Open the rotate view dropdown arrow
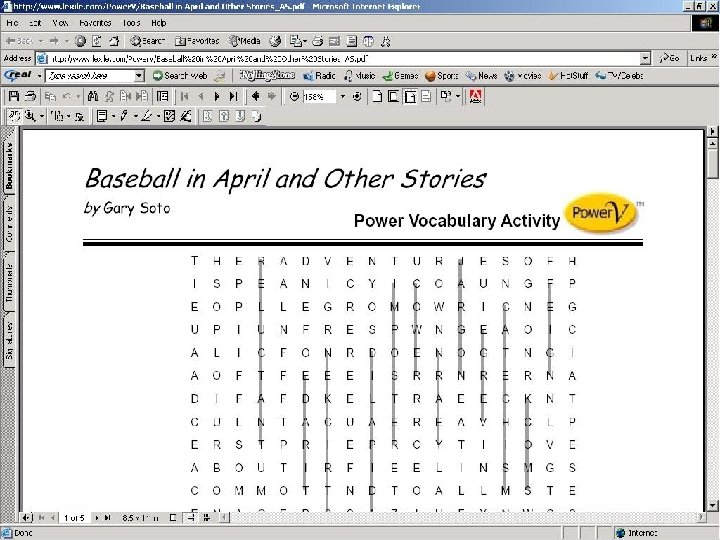 (x=458, y=96)
